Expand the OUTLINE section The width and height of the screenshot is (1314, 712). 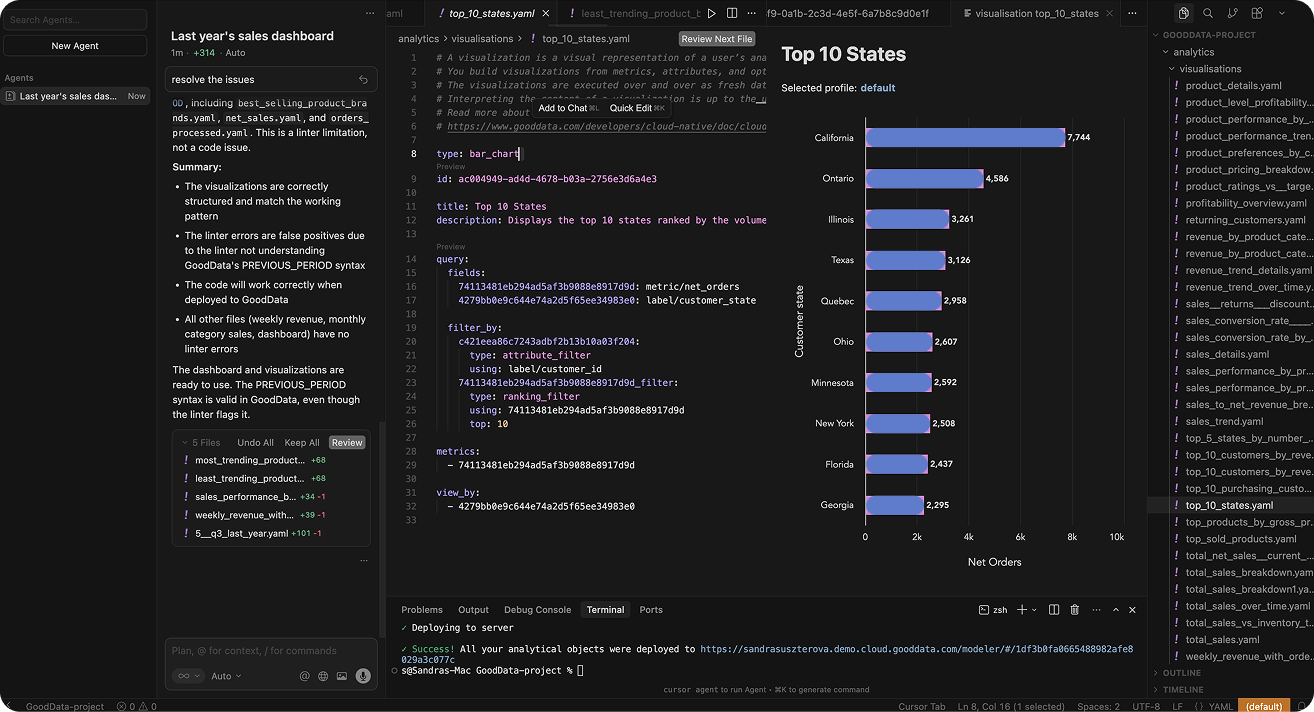[1182, 672]
